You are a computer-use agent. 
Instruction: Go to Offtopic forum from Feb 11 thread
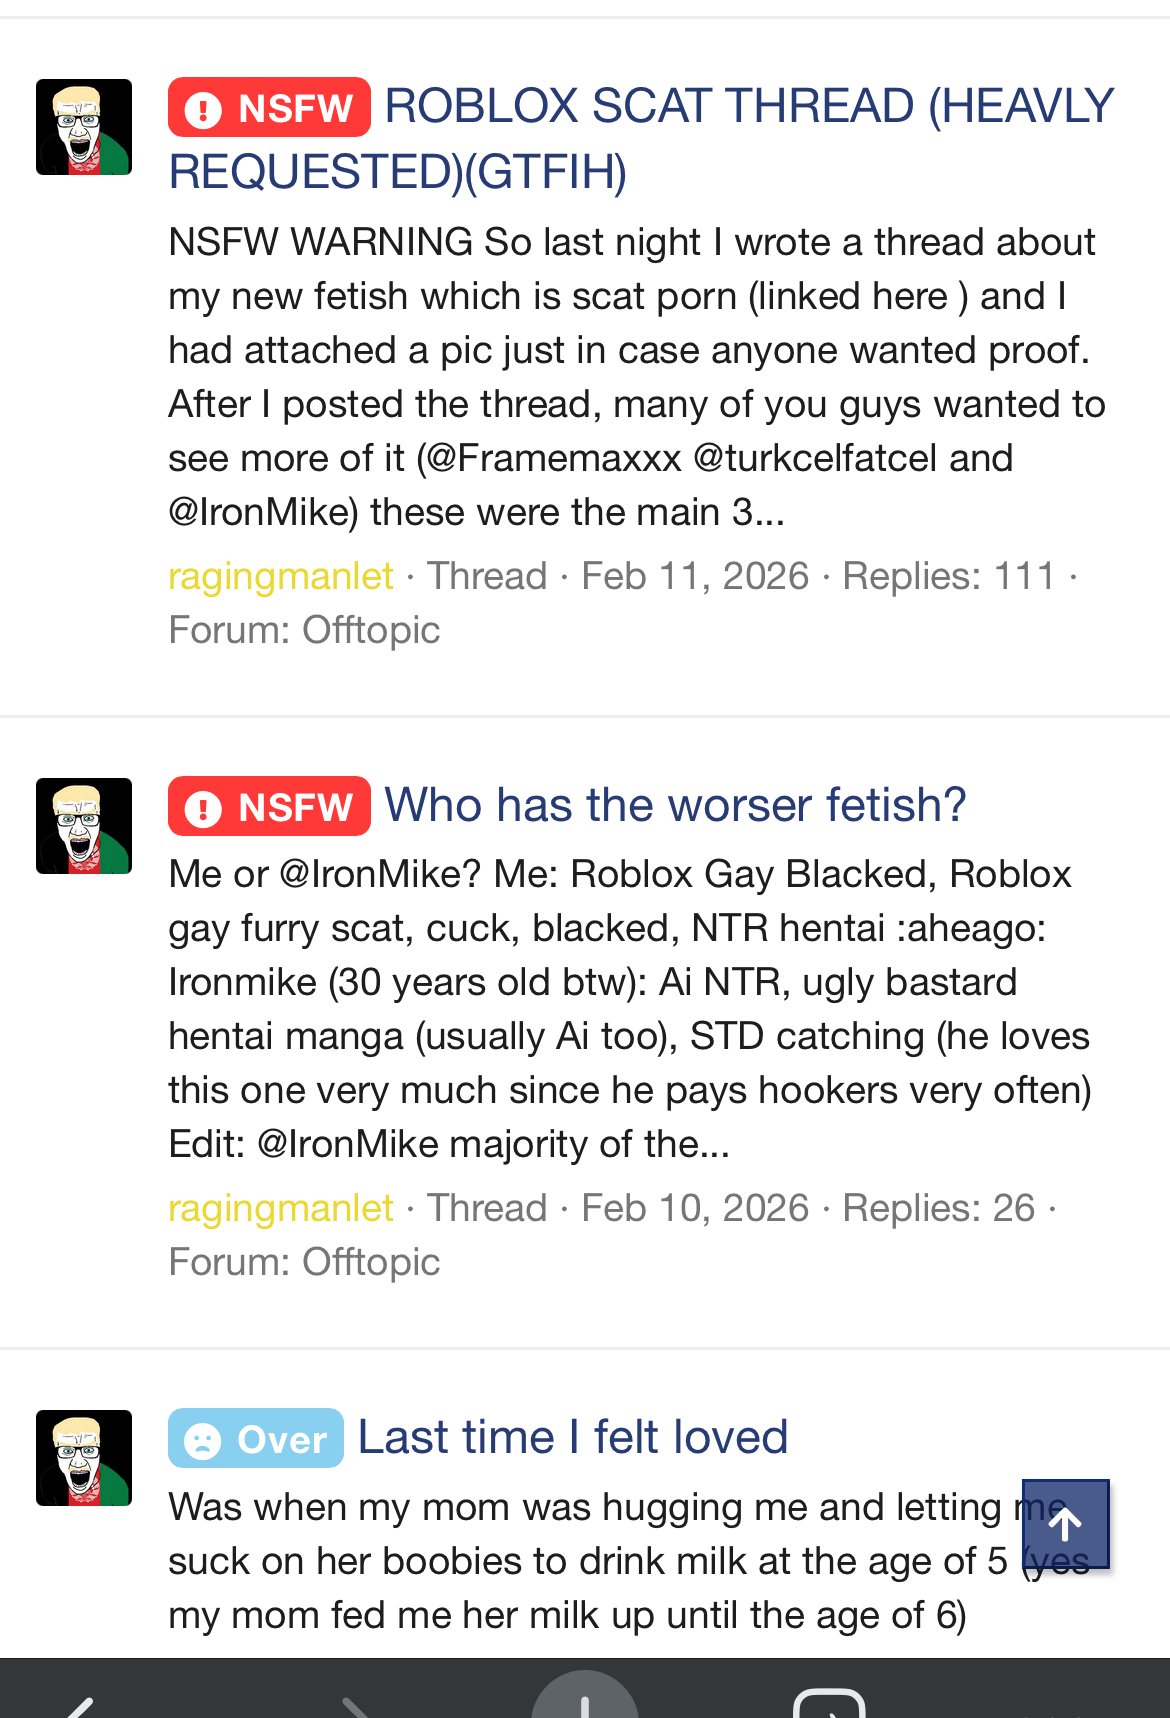[370, 630]
